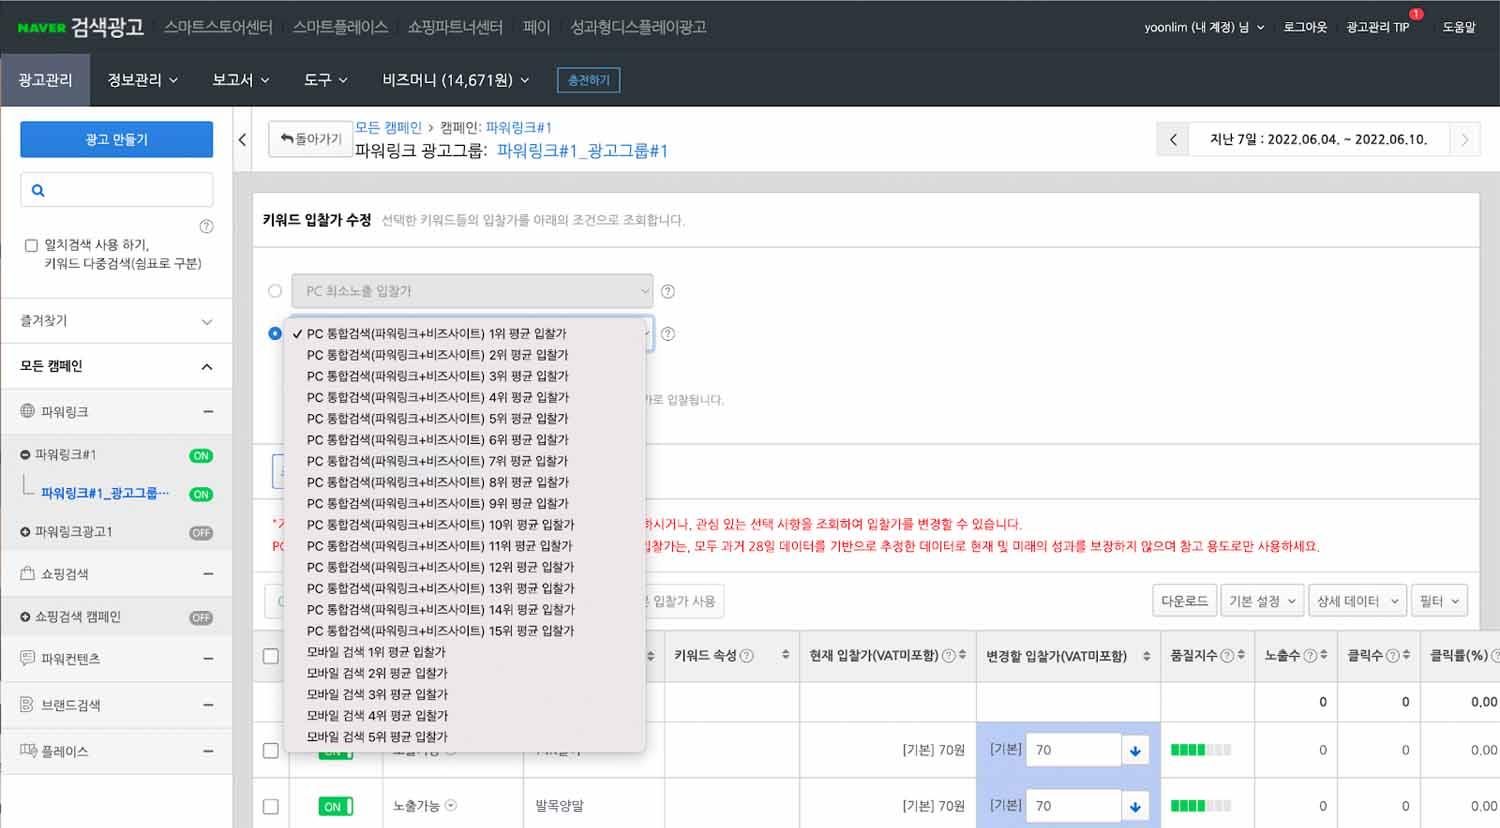
Task: Click blue down arrow in first bid row
Action: tap(1135, 750)
